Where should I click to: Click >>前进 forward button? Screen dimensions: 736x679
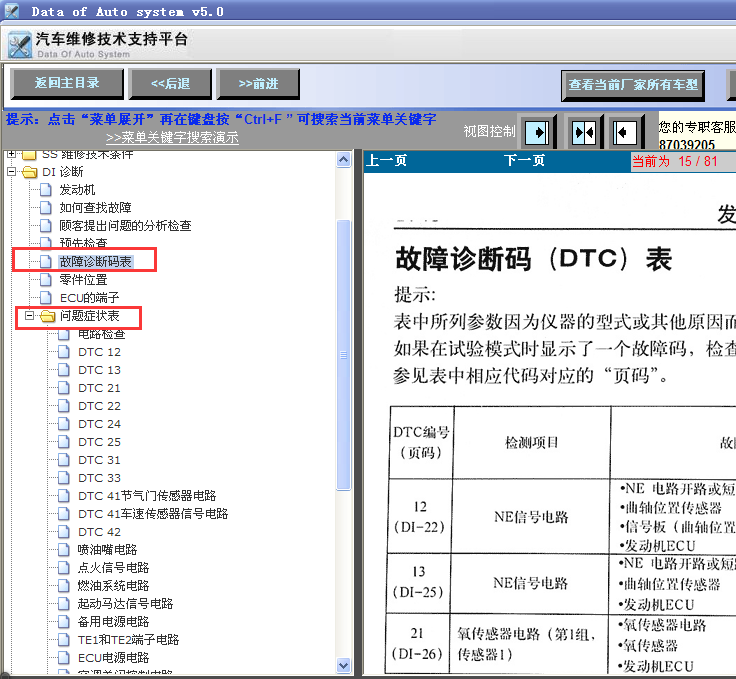click(x=258, y=84)
